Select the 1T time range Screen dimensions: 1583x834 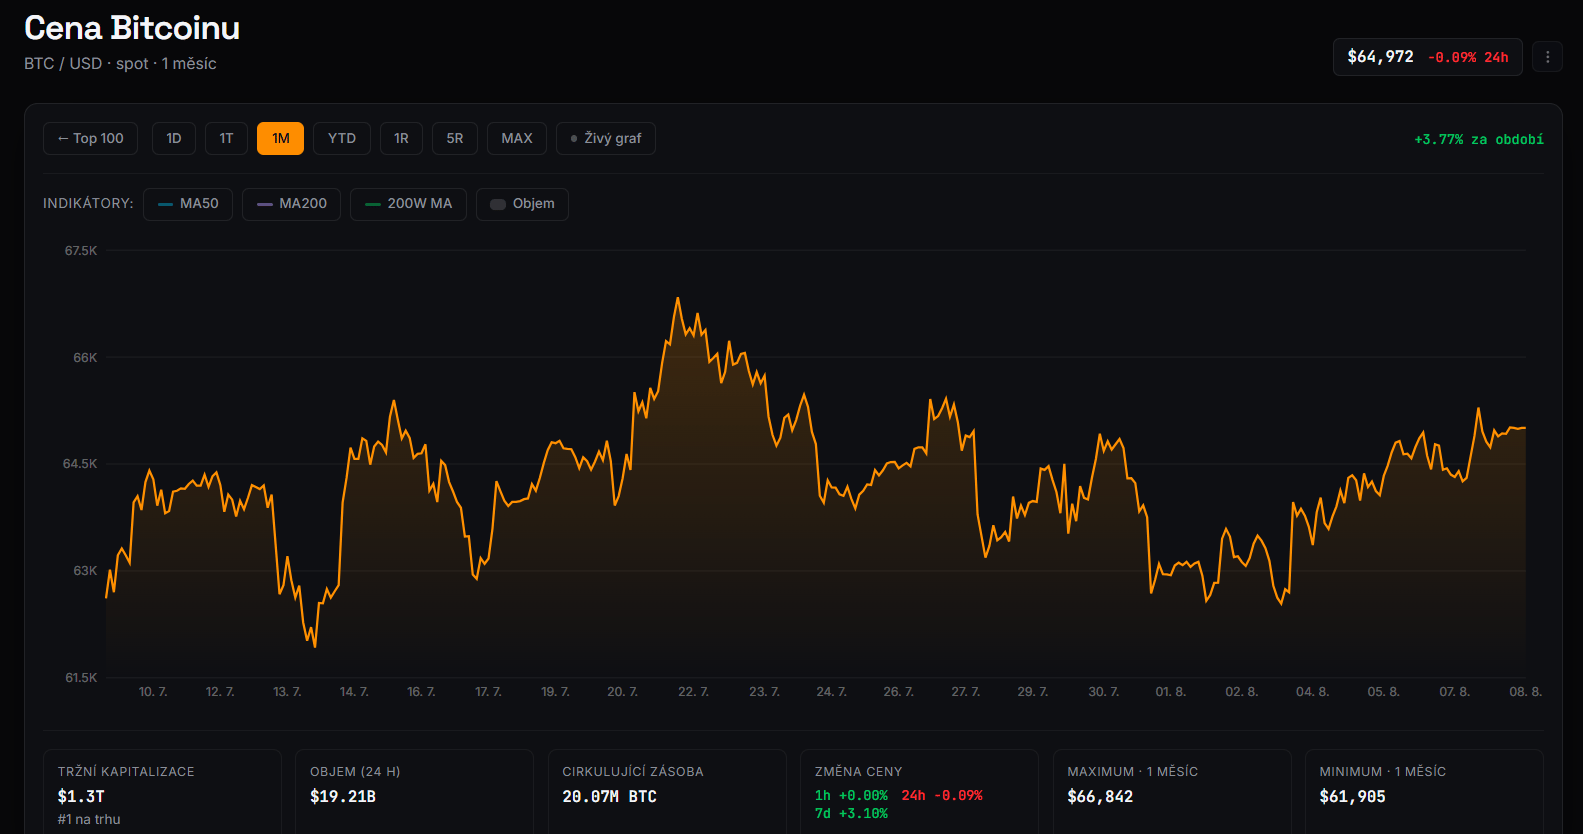(x=226, y=138)
